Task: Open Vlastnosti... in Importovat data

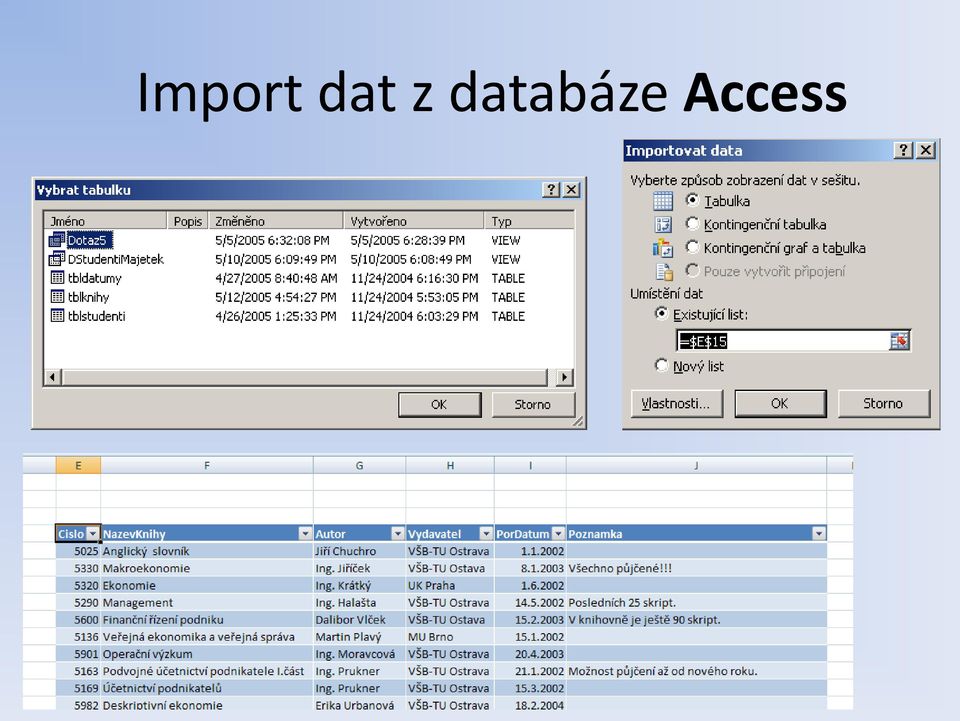Action: pos(677,403)
